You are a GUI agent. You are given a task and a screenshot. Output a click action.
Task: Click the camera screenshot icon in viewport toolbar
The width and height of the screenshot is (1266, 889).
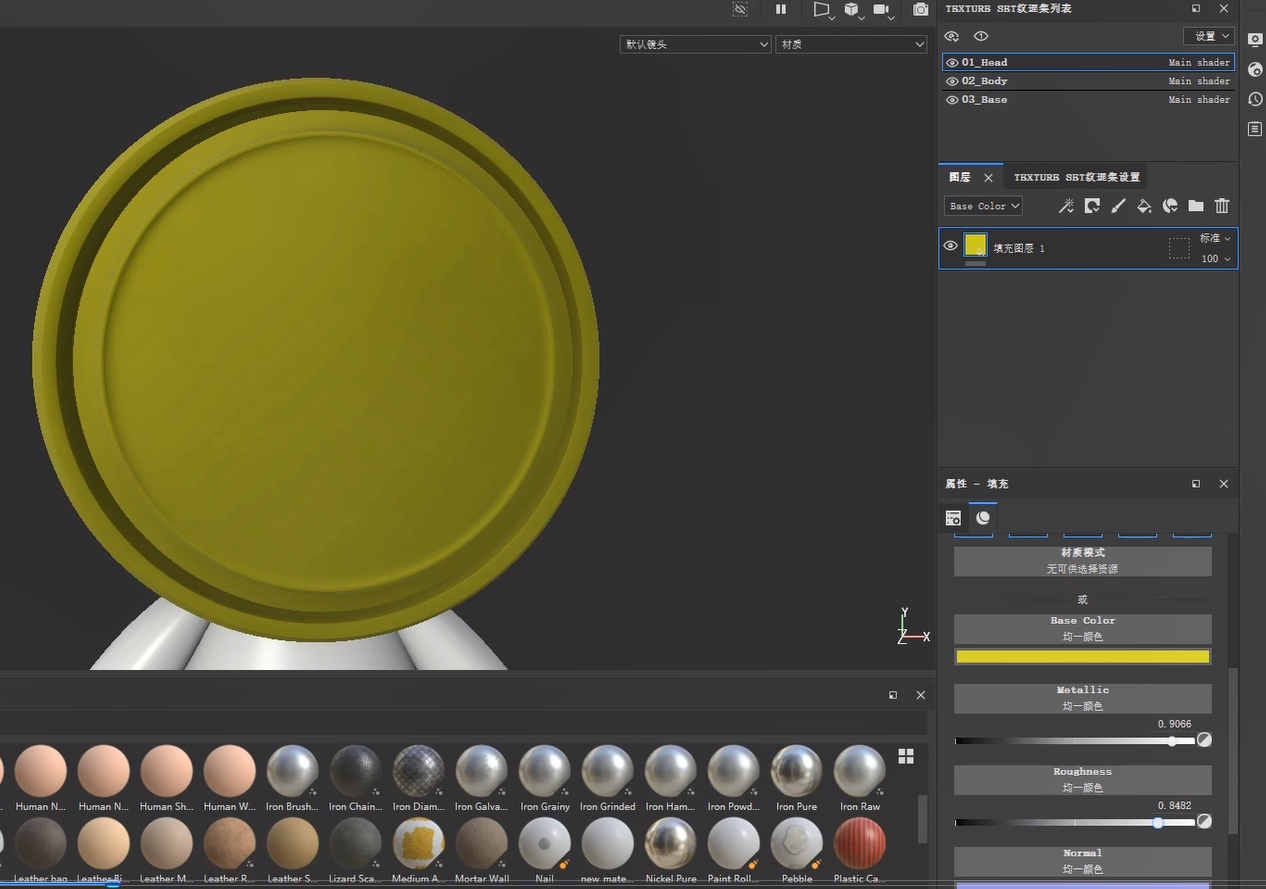920,10
